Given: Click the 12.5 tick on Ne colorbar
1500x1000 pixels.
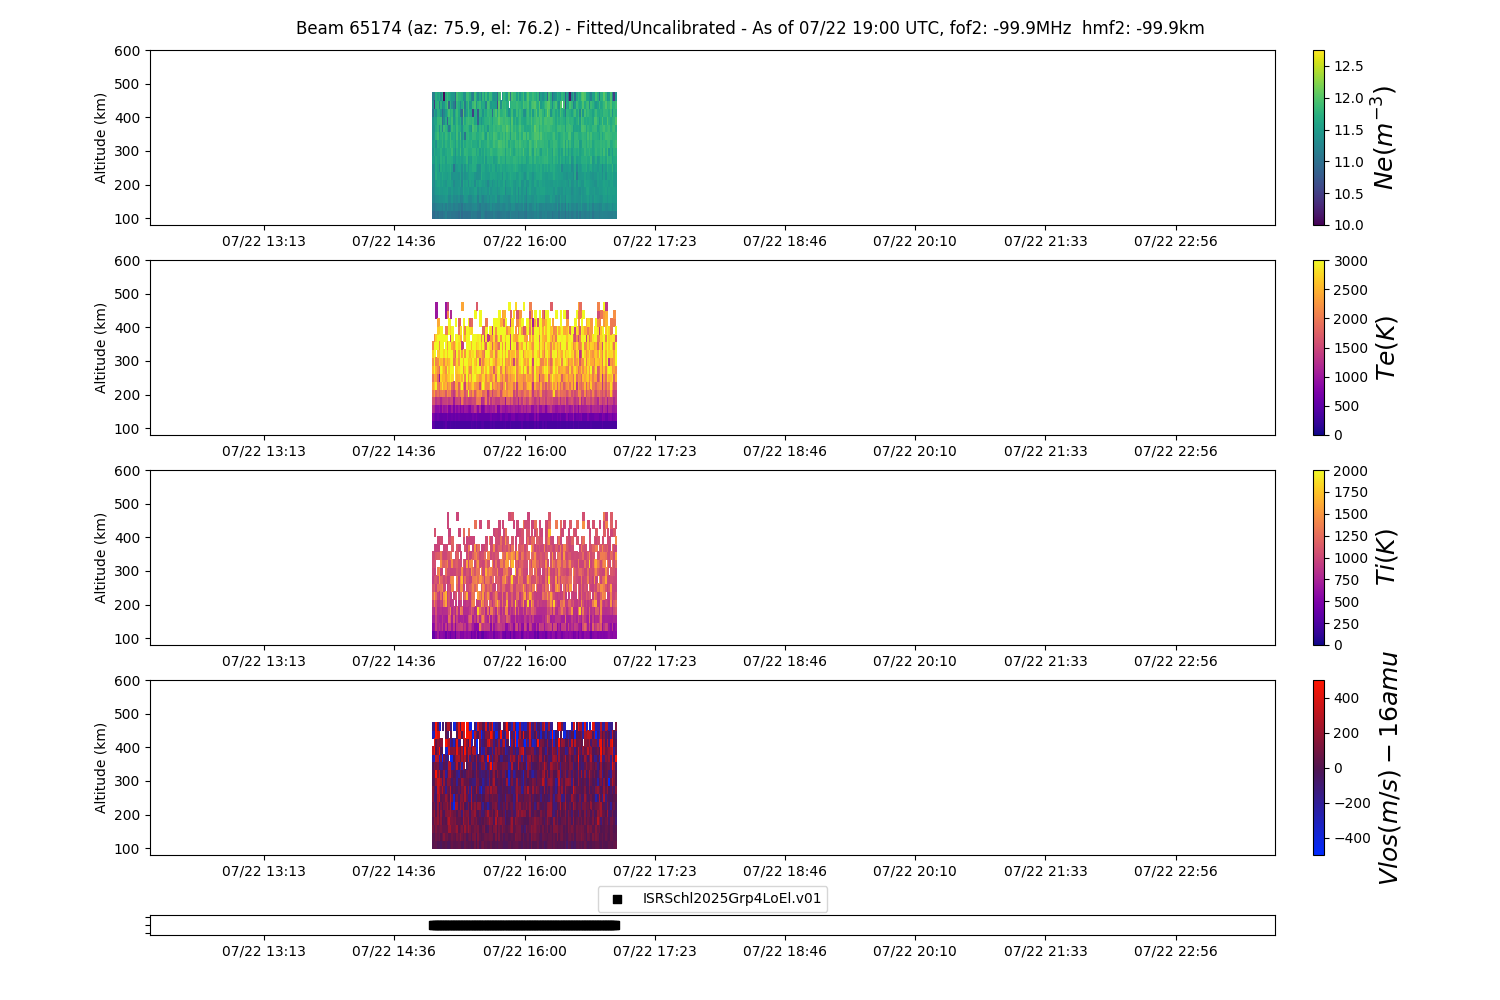Looking at the screenshot, I should point(1348,66).
